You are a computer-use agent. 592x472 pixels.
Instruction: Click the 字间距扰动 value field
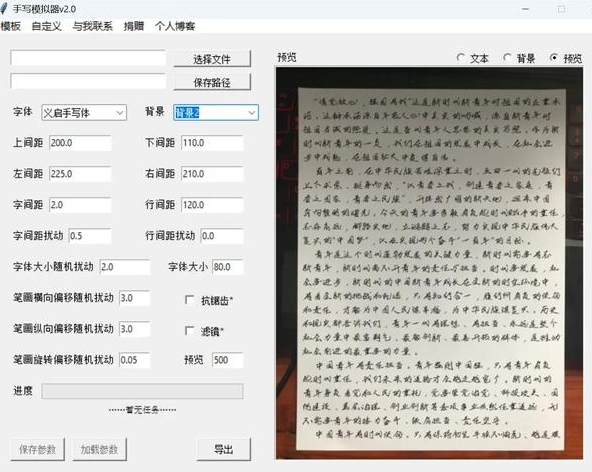[x=90, y=236]
